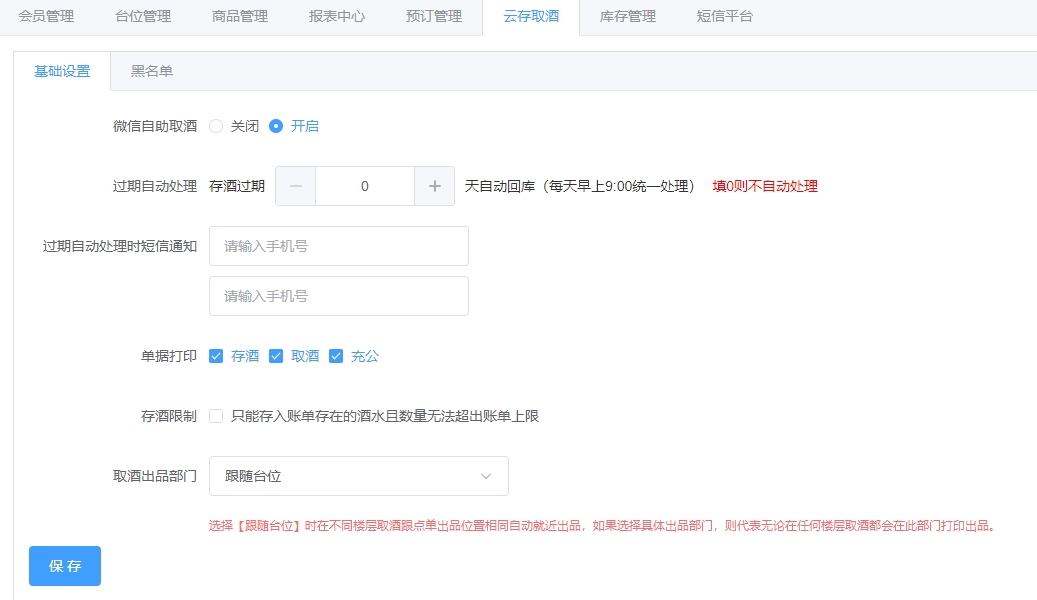Click the expiry days number field
The image size is (1037, 600).
tap(365, 186)
